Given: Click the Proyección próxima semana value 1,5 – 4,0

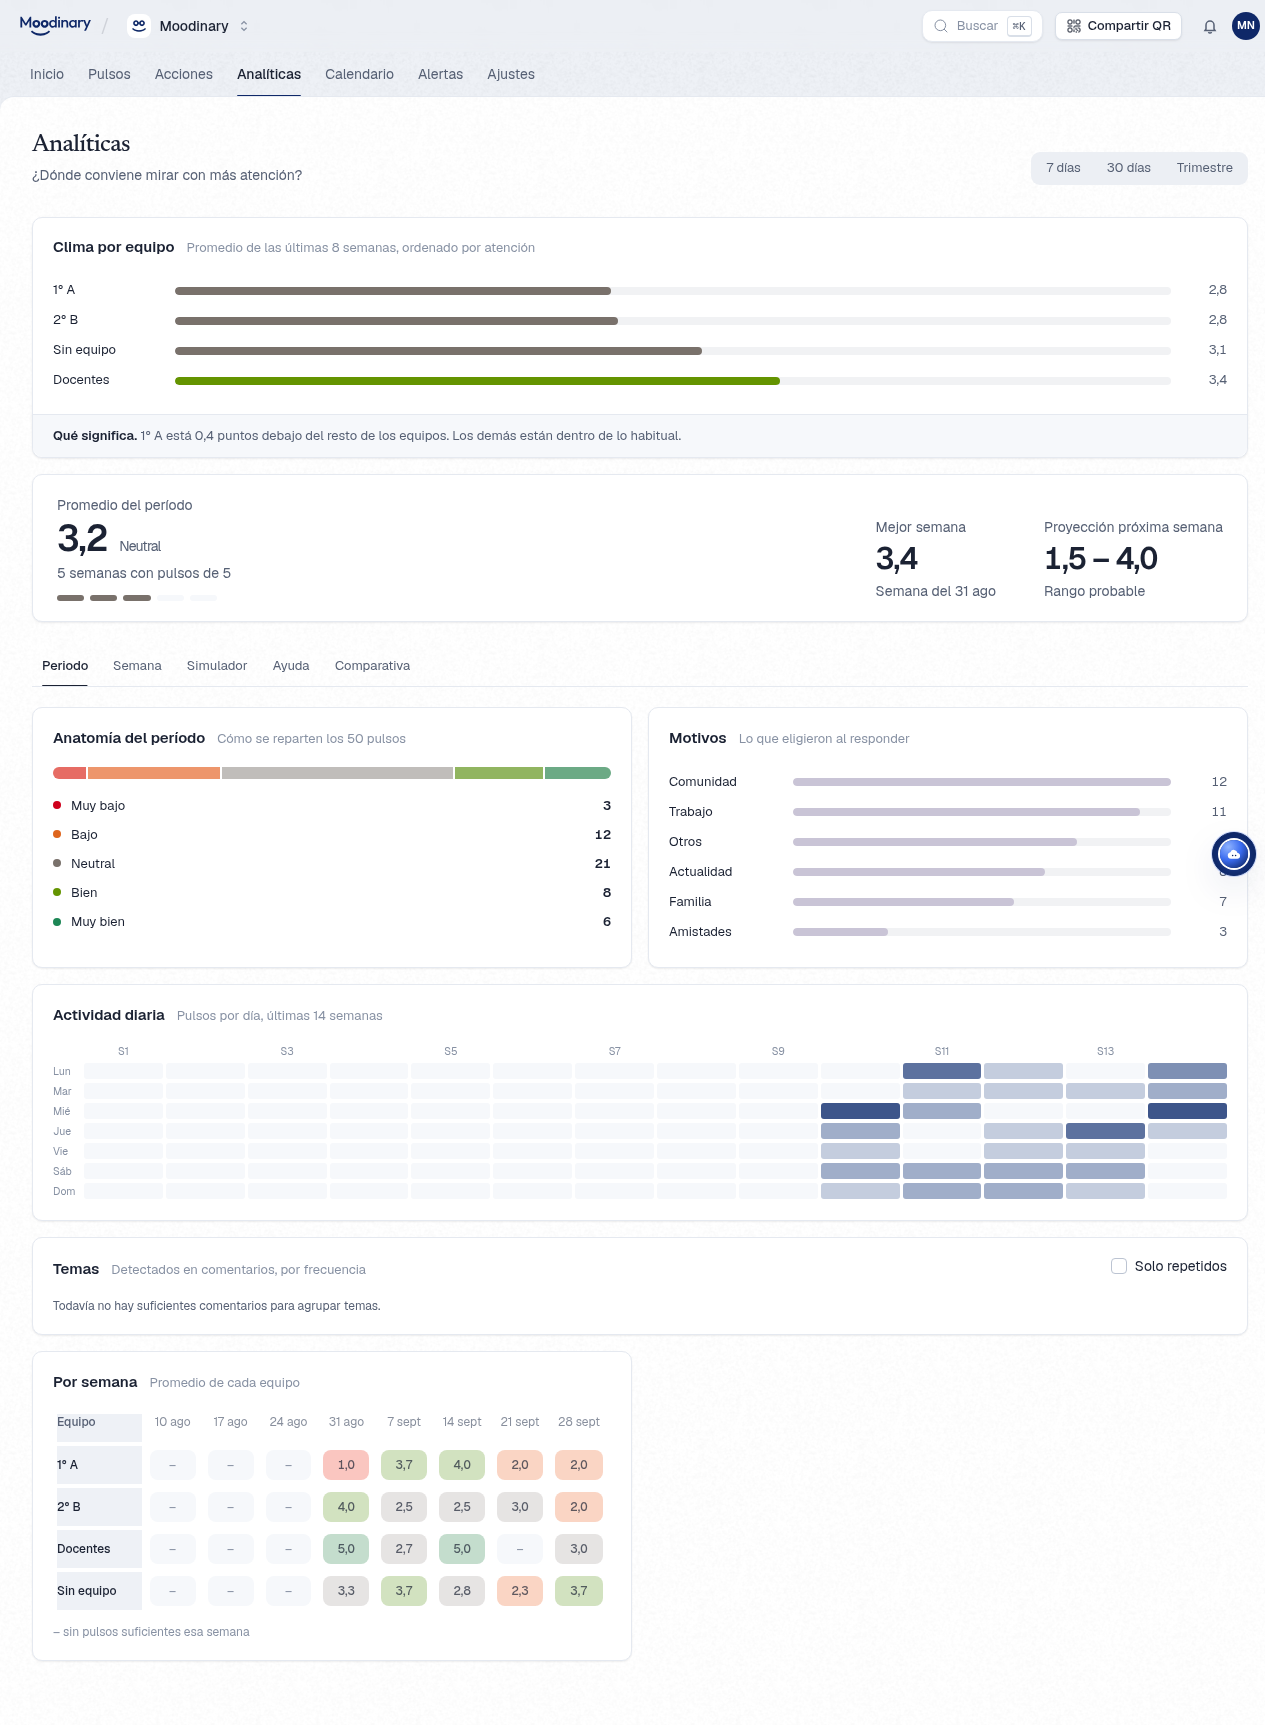Looking at the screenshot, I should pos(1101,558).
